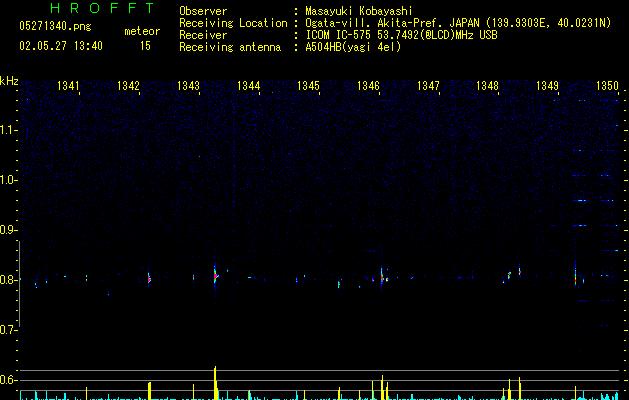Click time marker 1345
The width and height of the screenshot is (629, 400).
(308, 85)
